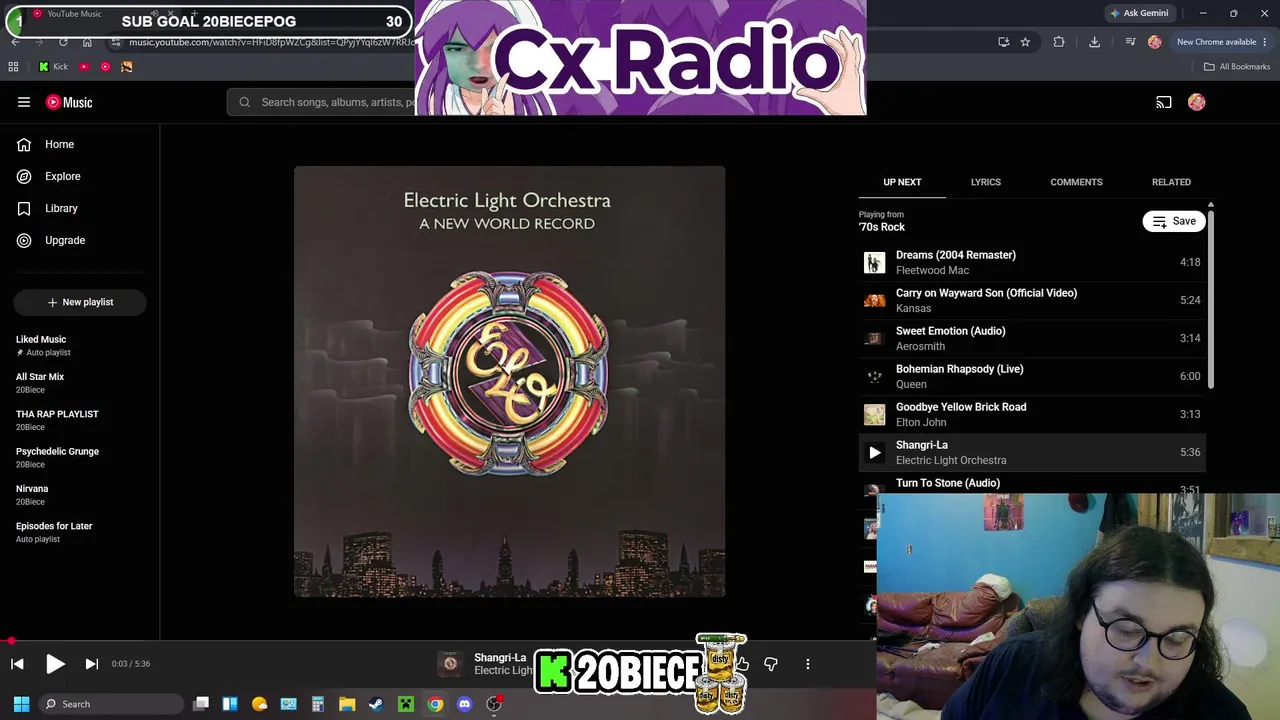The height and width of the screenshot is (720, 1280).
Task: Open the YouTube bookmark
Action: (x=84, y=67)
